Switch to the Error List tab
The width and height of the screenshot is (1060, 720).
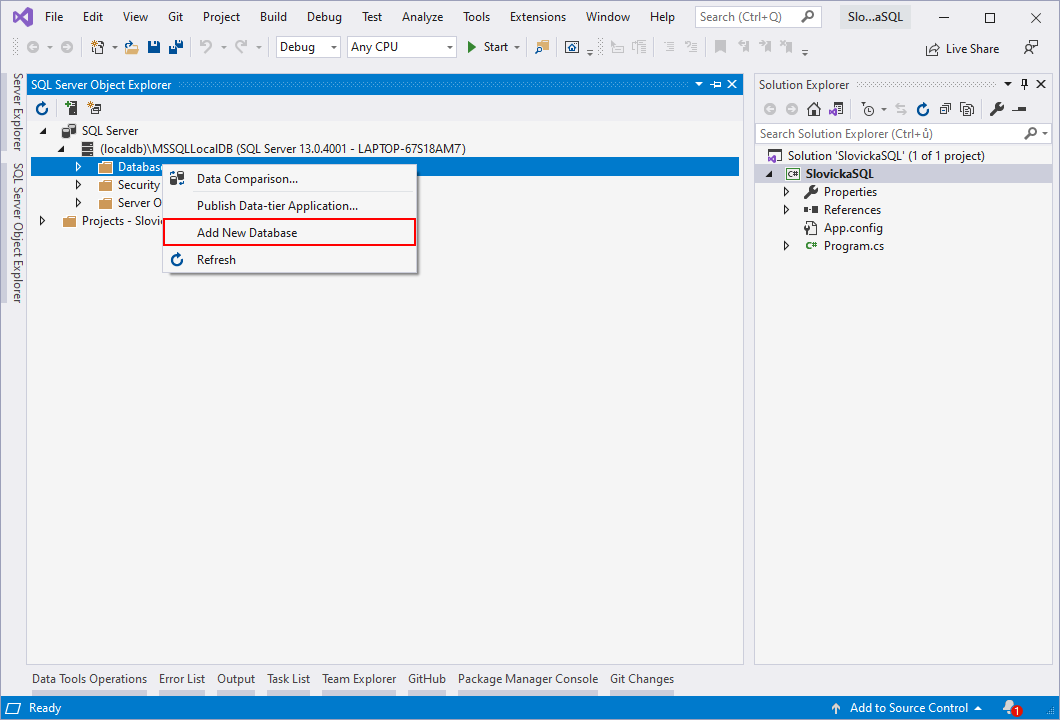click(x=182, y=679)
